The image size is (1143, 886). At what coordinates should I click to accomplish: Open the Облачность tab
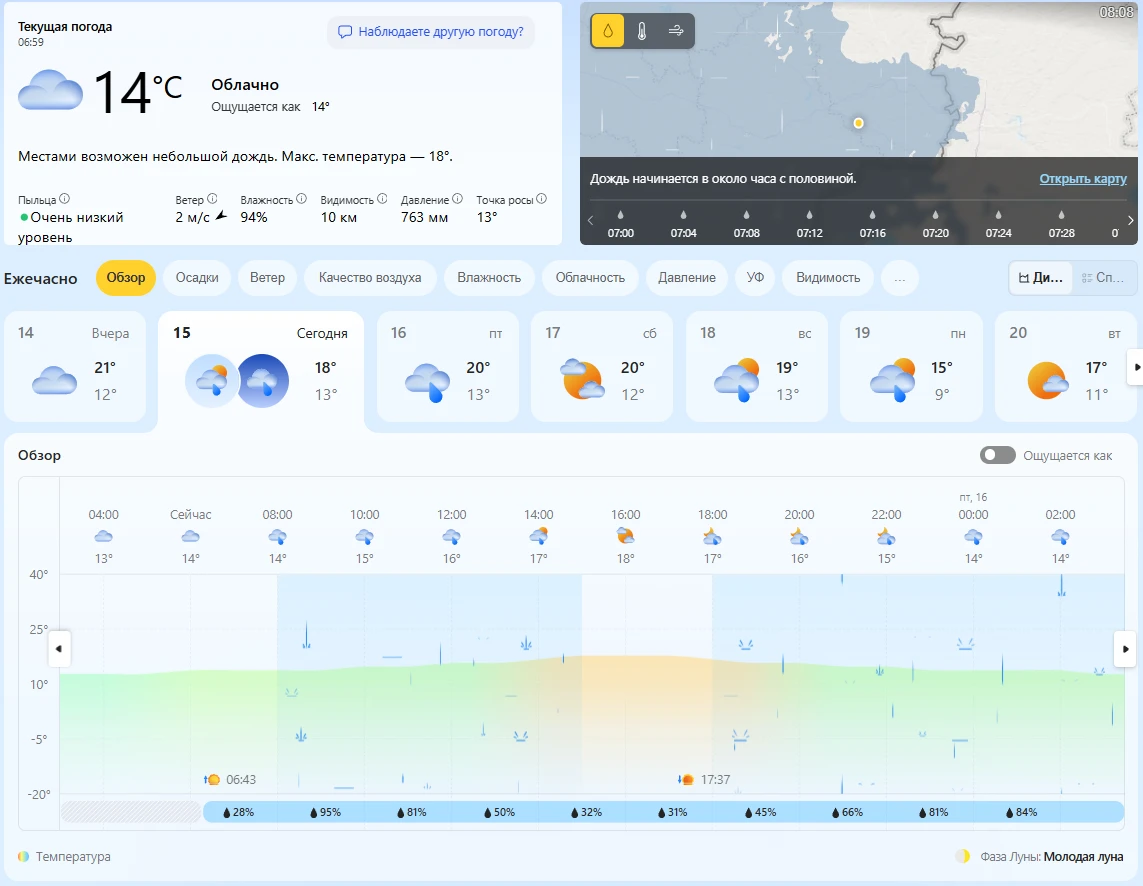click(x=590, y=278)
